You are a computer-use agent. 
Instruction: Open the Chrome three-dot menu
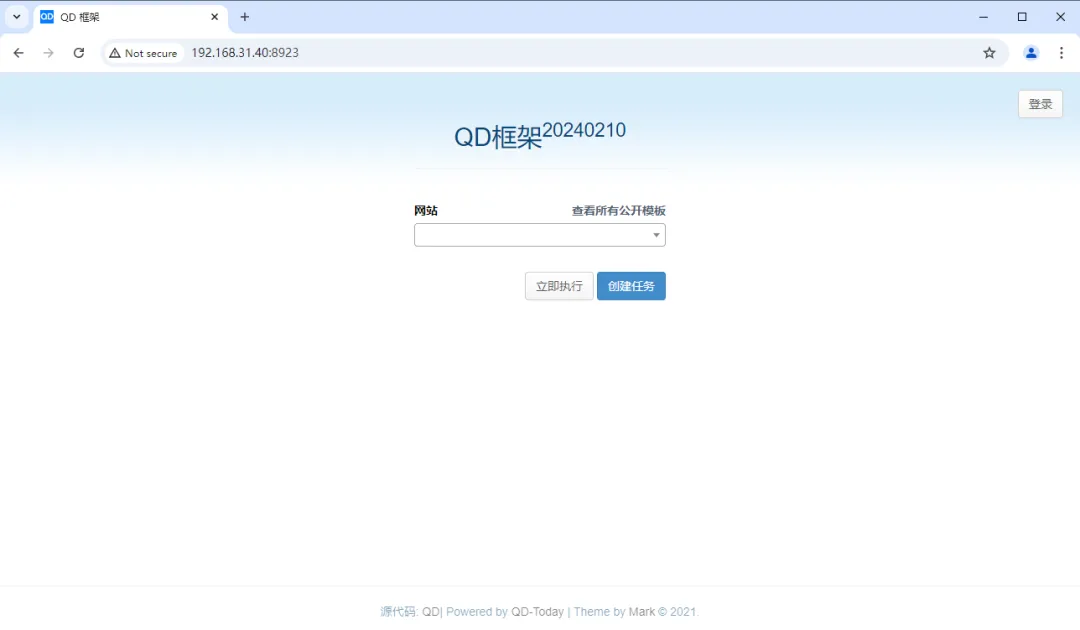point(1061,53)
